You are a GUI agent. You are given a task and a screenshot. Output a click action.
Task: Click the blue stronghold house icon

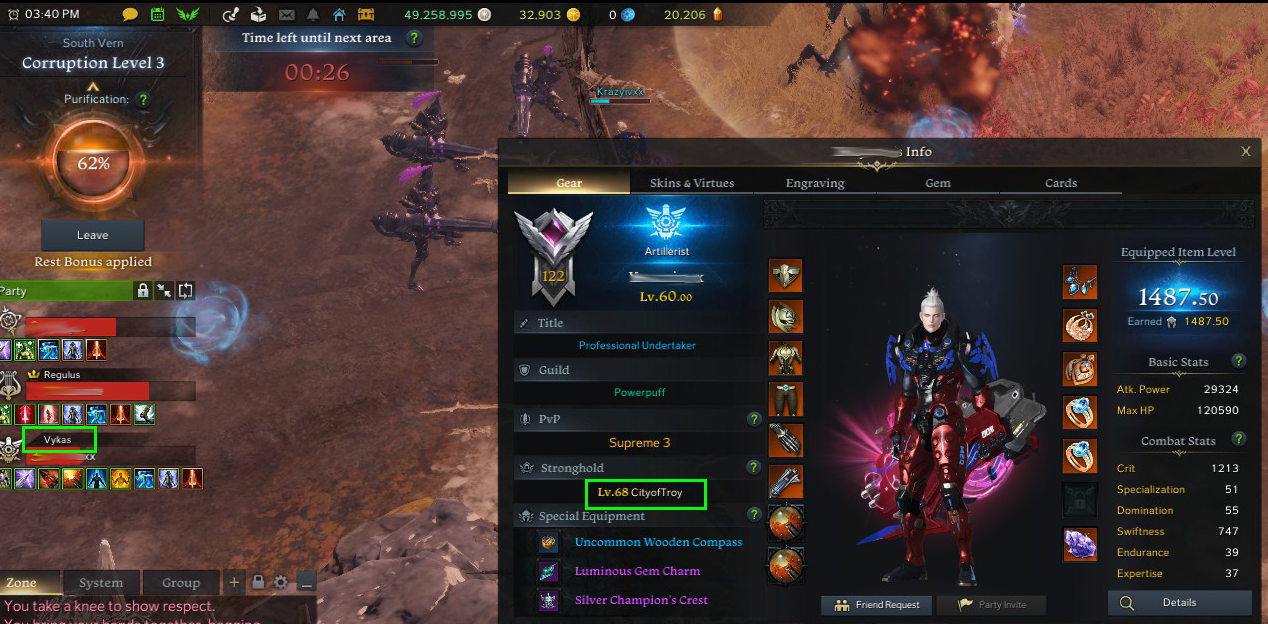click(340, 15)
